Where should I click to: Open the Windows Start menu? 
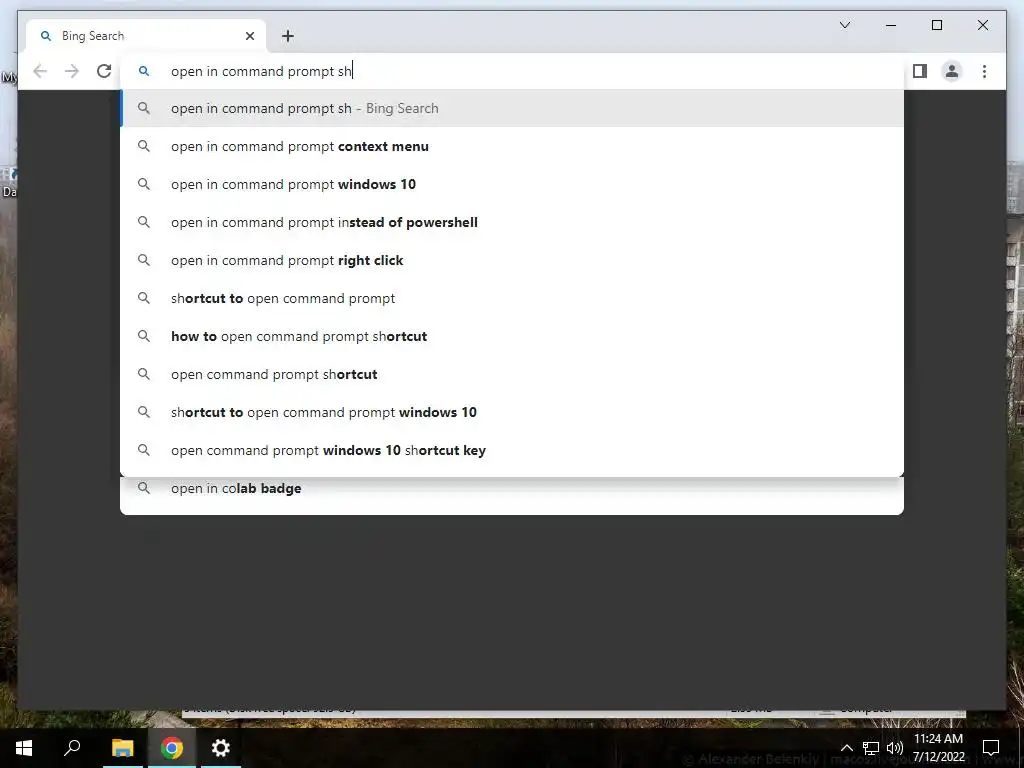24,748
